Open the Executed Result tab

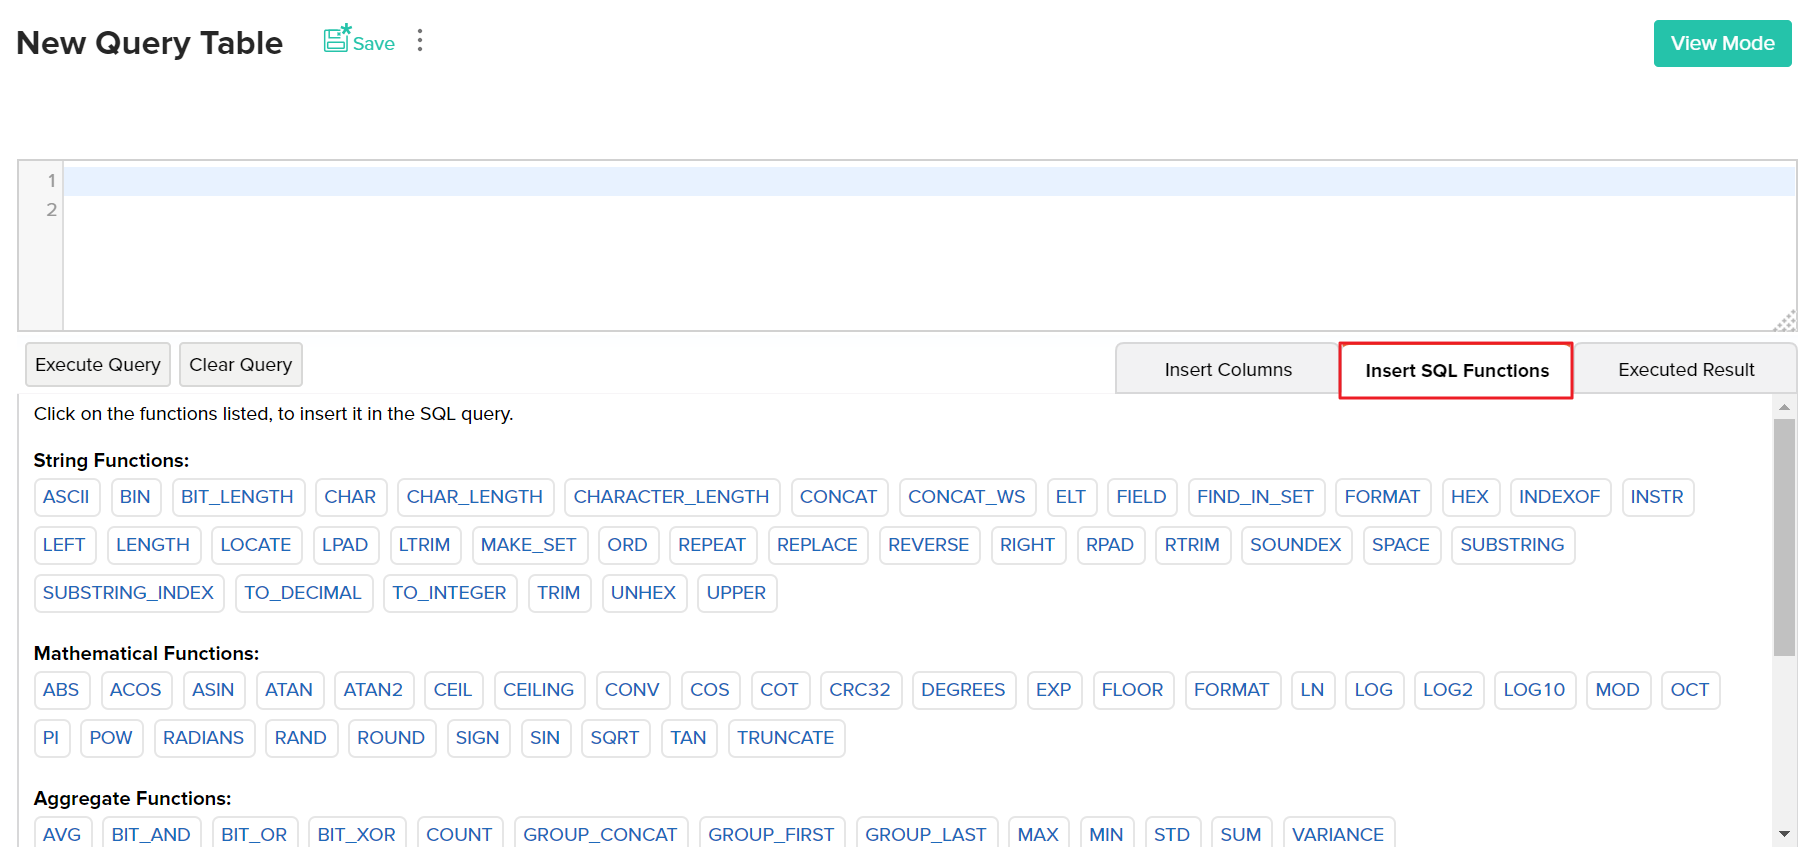coord(1686,370)
